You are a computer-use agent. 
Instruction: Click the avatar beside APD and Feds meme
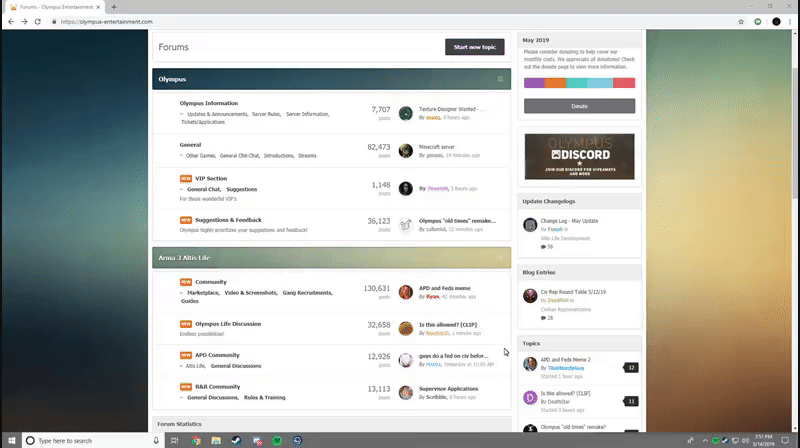406,292
